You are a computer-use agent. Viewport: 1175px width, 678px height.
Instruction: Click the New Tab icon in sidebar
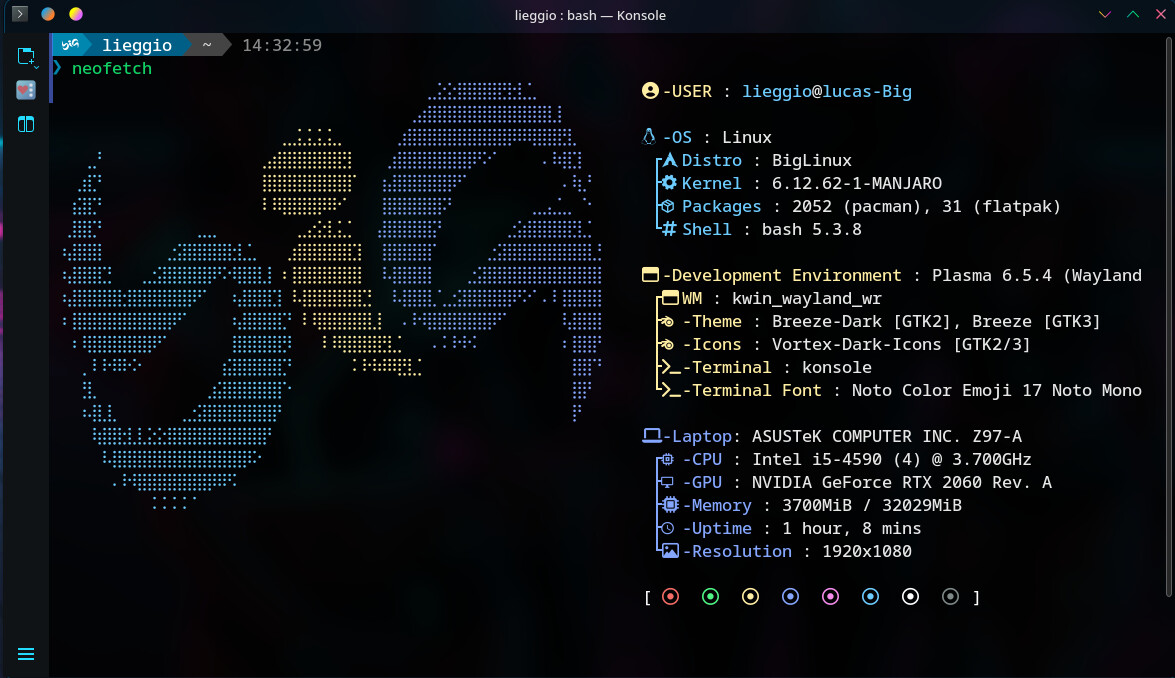25,55
